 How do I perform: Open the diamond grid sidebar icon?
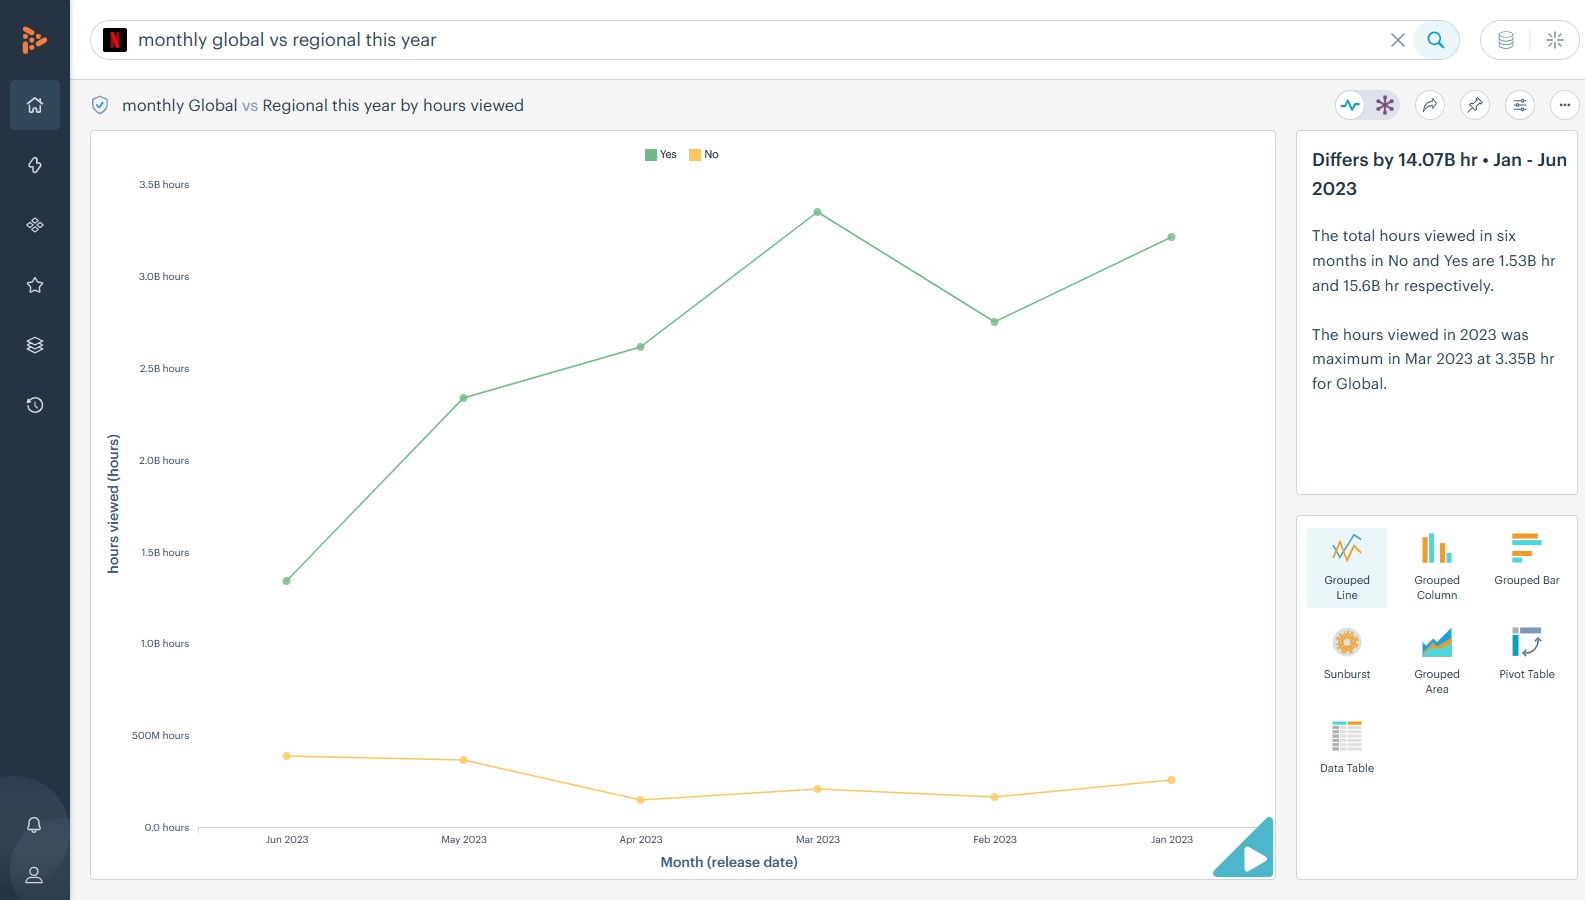[x=35, y=225]
